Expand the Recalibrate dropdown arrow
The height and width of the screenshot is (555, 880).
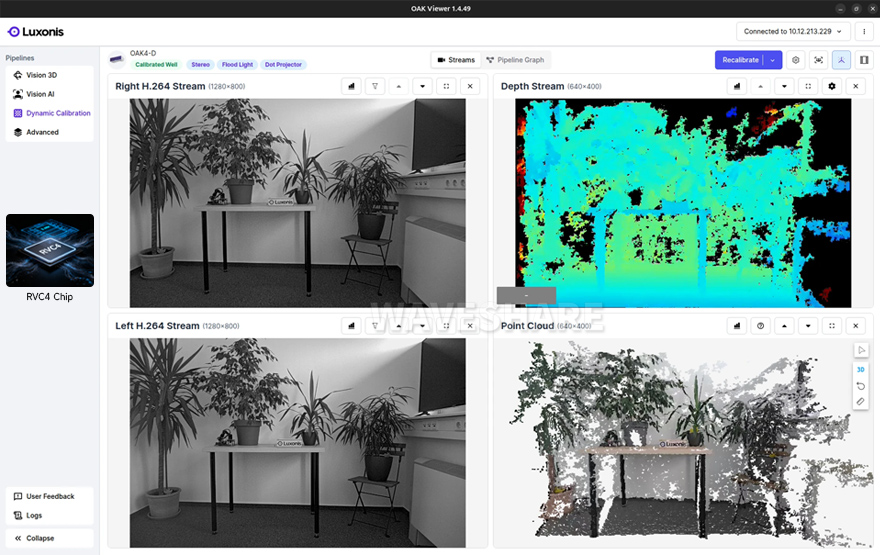773,60
